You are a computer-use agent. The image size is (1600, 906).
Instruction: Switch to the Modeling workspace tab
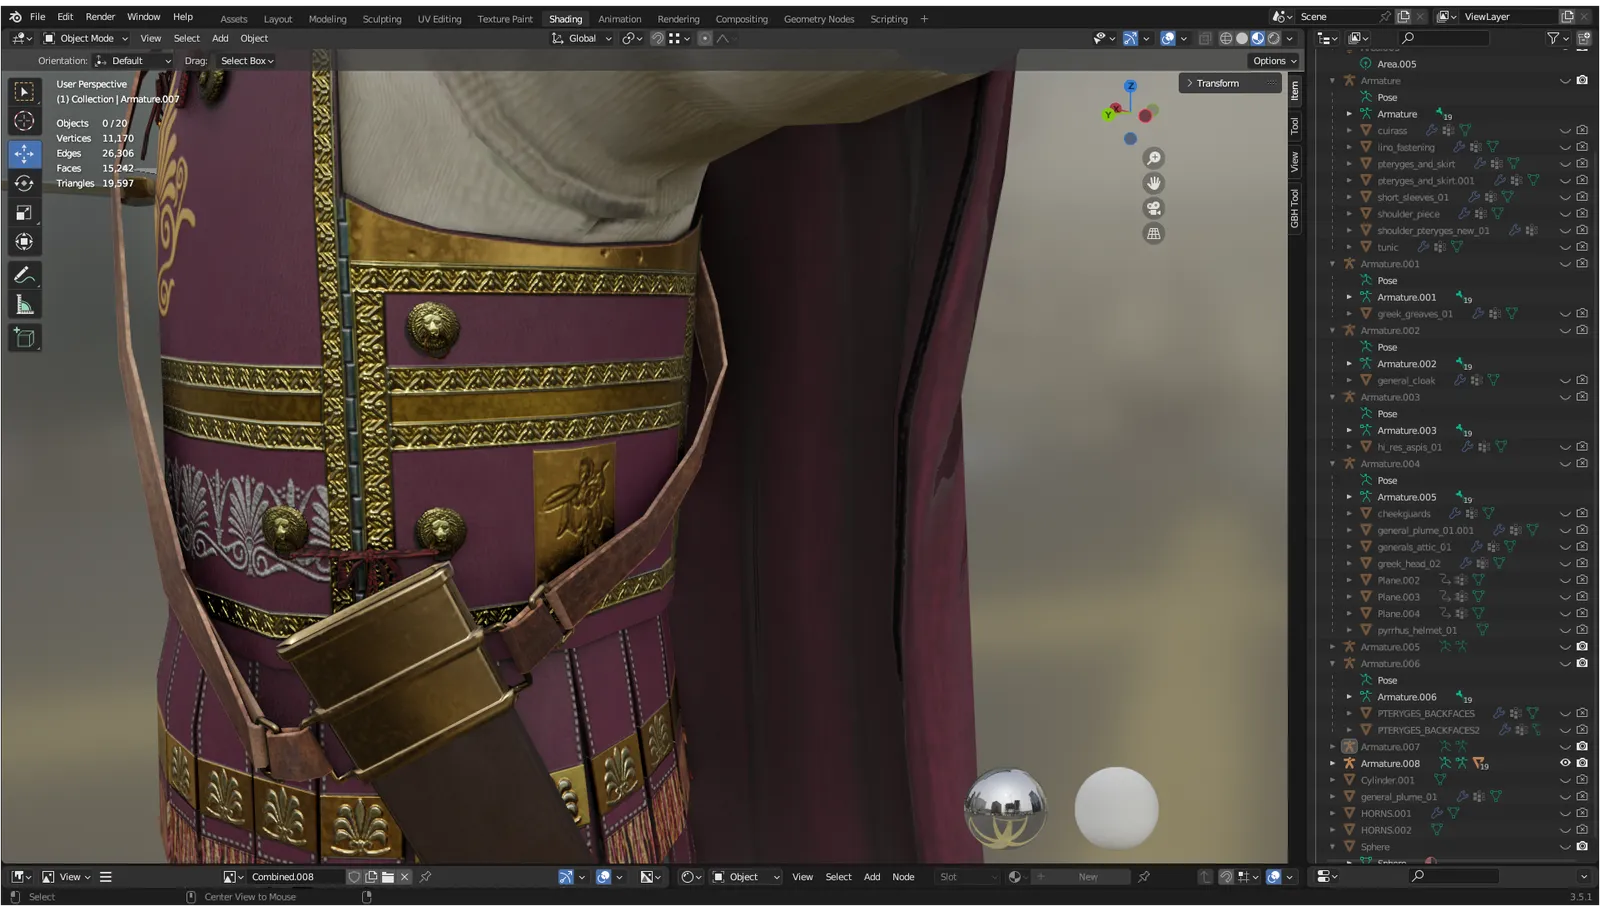(x=327, y=19)
